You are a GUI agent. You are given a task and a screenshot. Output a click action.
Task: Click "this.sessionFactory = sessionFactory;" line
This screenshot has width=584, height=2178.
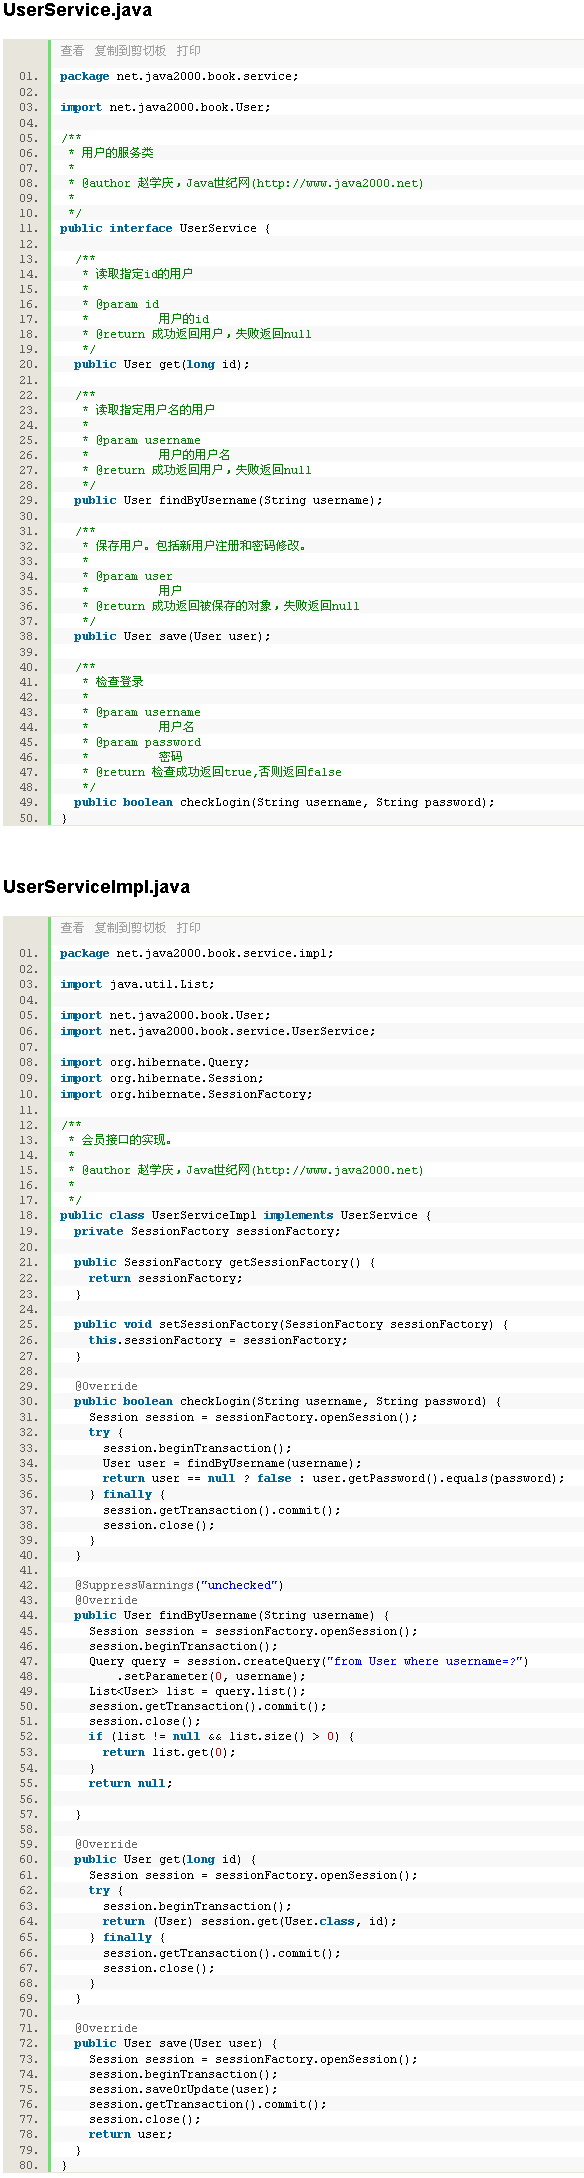[218, 1340]
